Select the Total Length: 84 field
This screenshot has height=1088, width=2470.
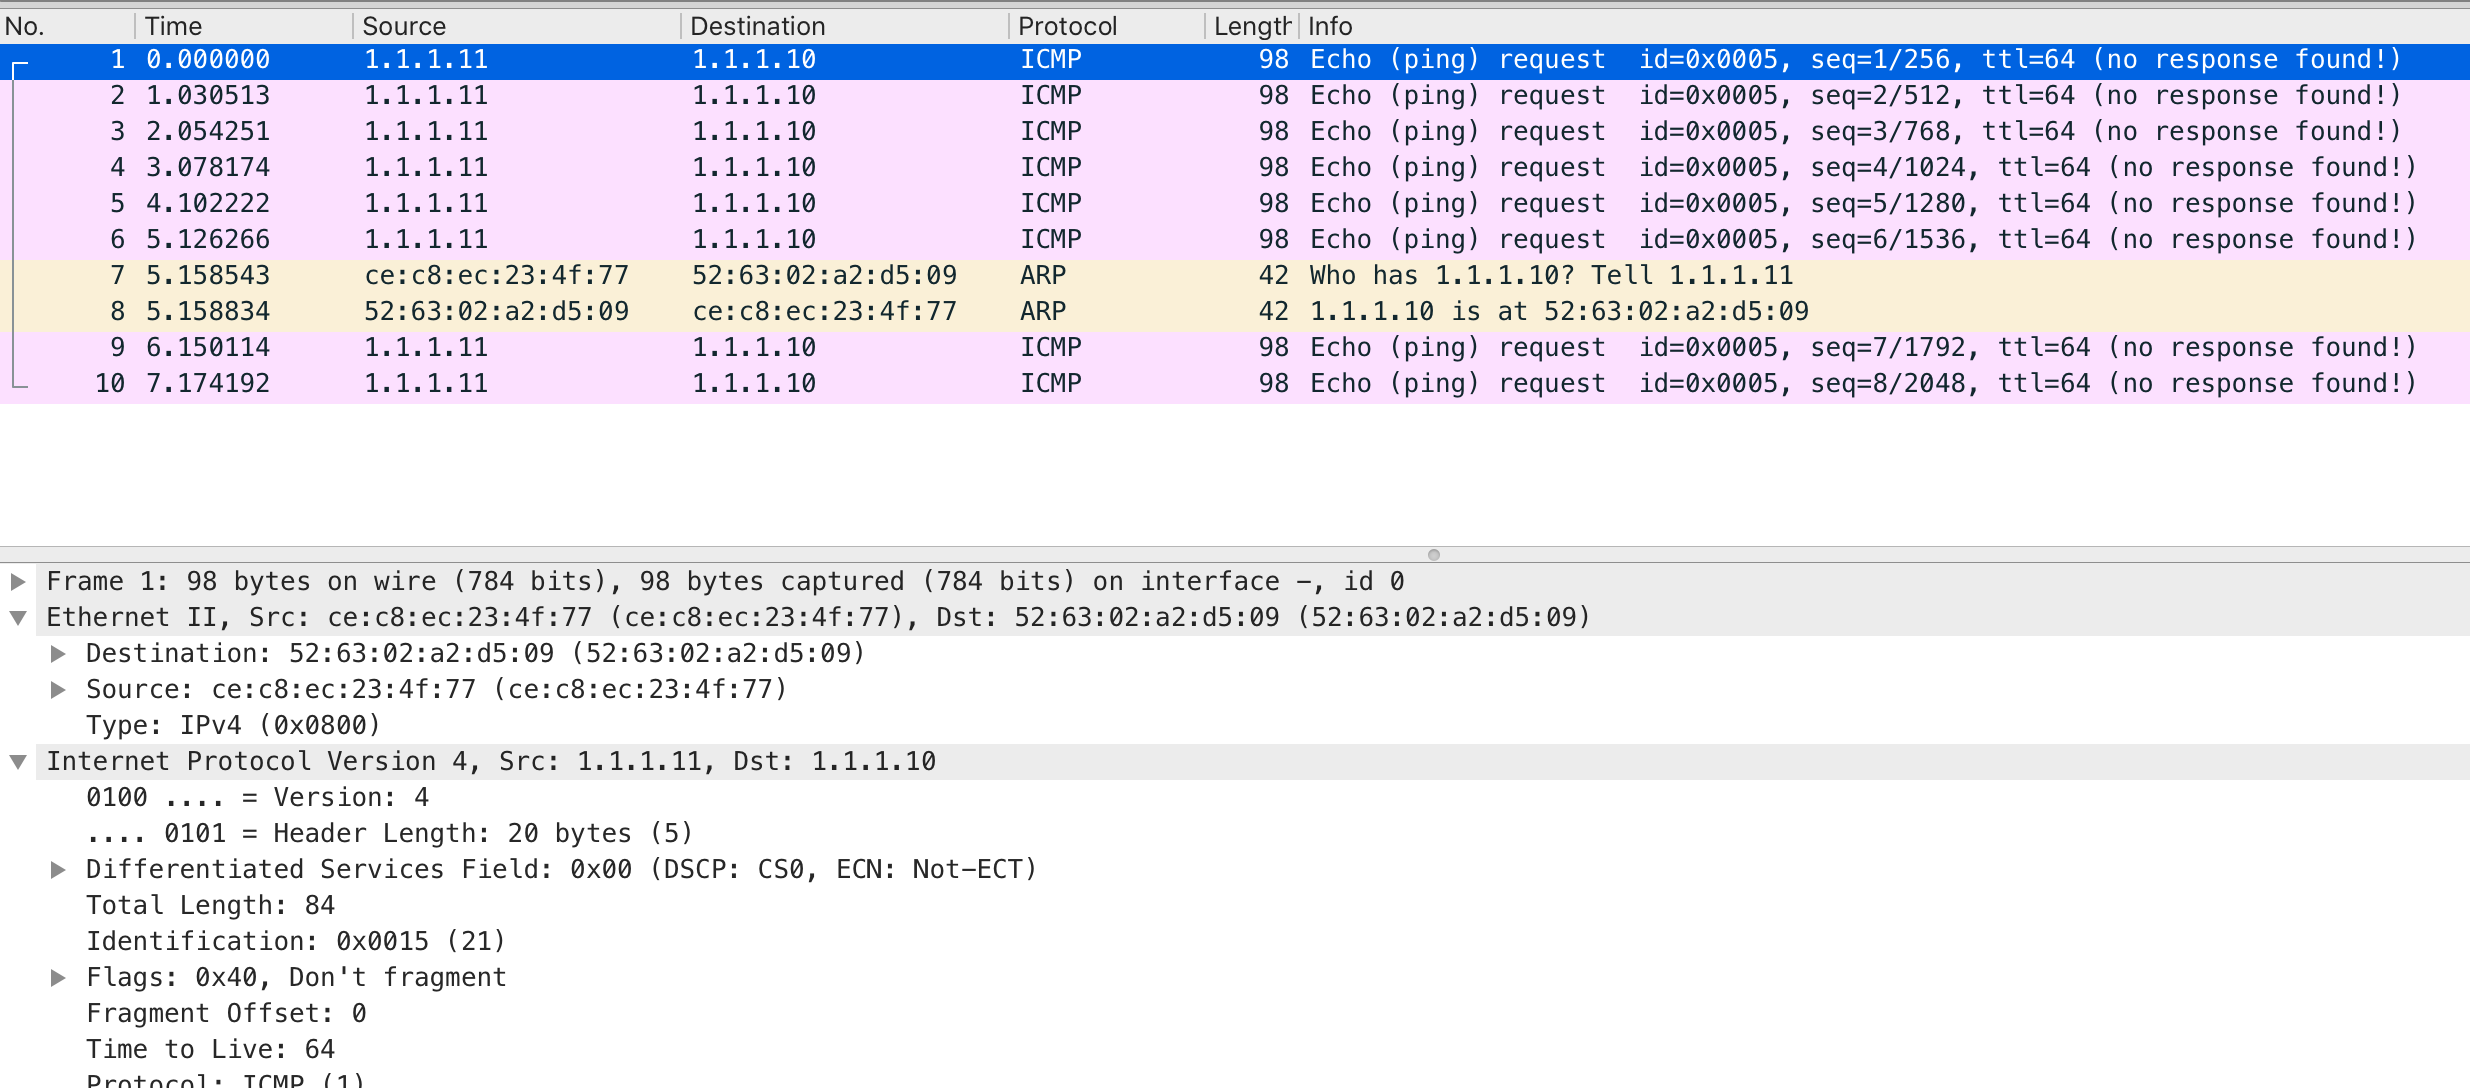pos(211,904)
